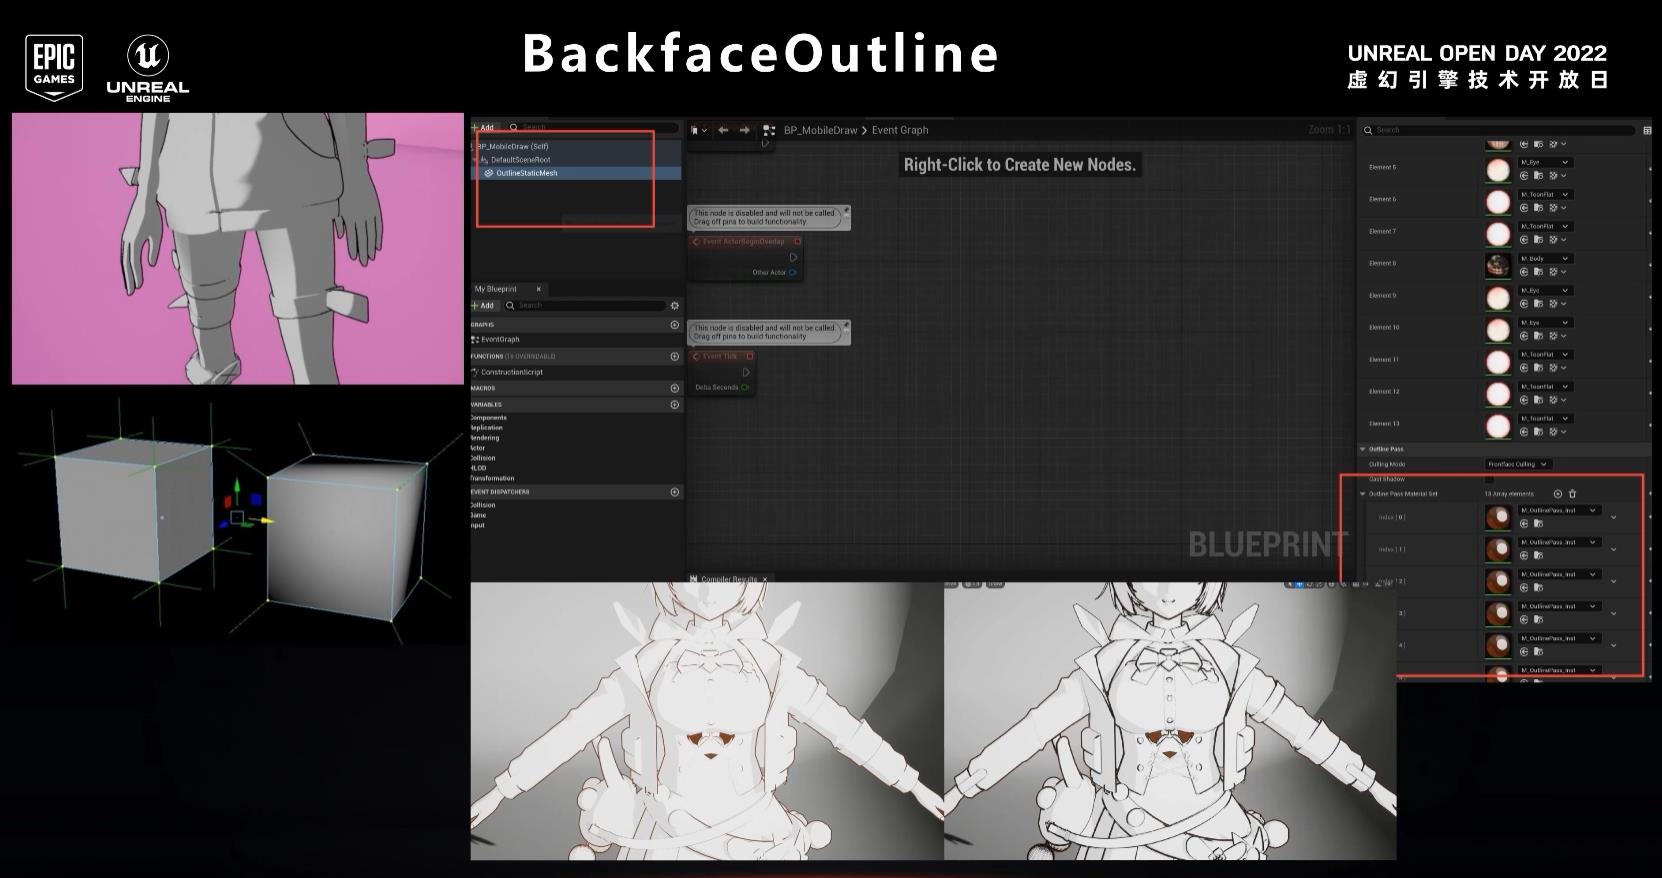Open Element 8 M_Body material dropdown
Viewport: 1662px width, 878px height.
(1545, 258)
